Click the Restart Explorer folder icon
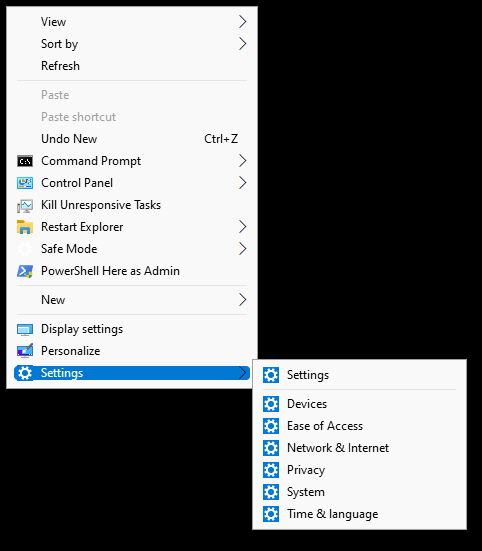 point(25,227)
